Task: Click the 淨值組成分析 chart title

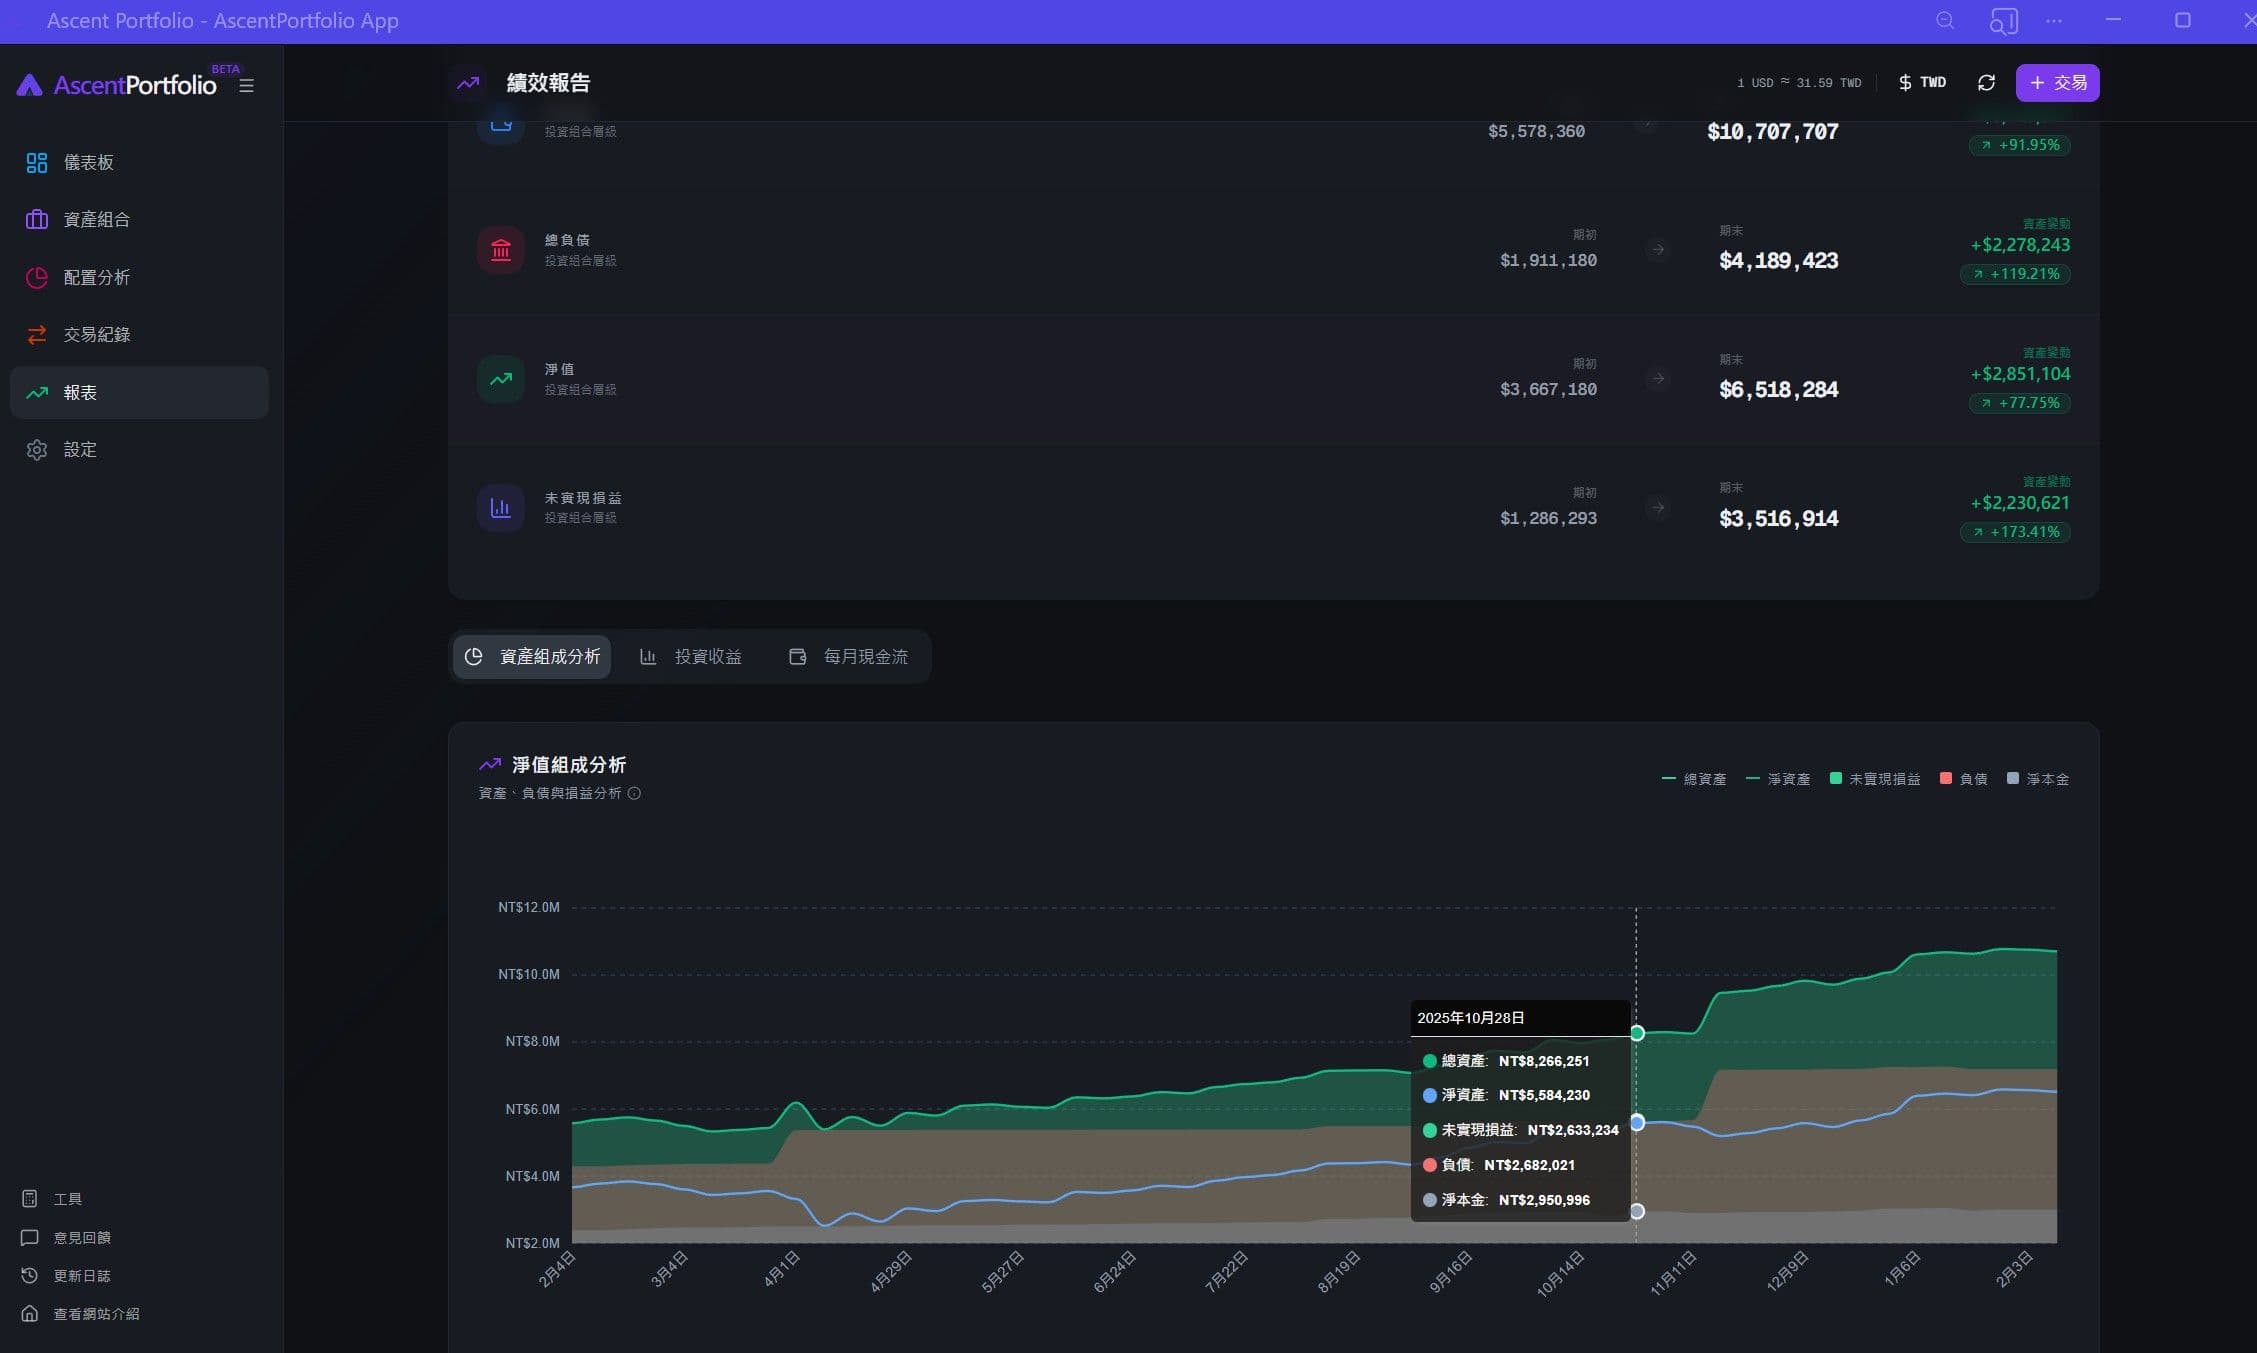Action: click(x=569, y=766)
